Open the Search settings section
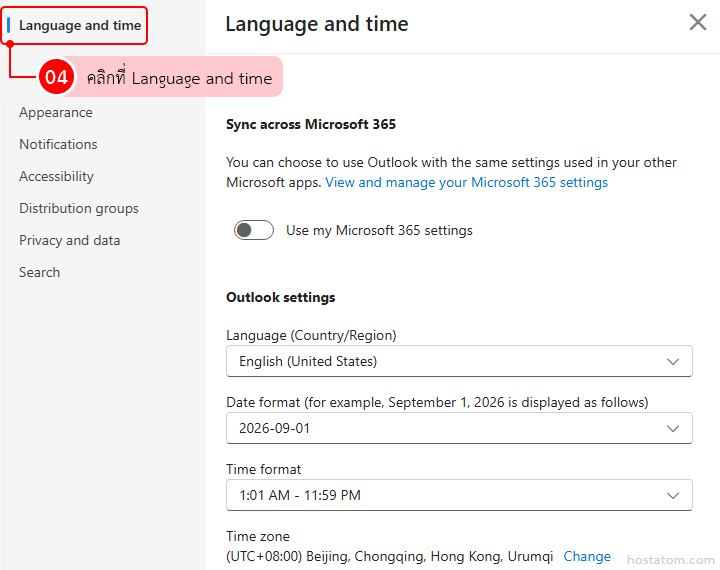This screenshot has height=570, width=720. coord(39,272)
